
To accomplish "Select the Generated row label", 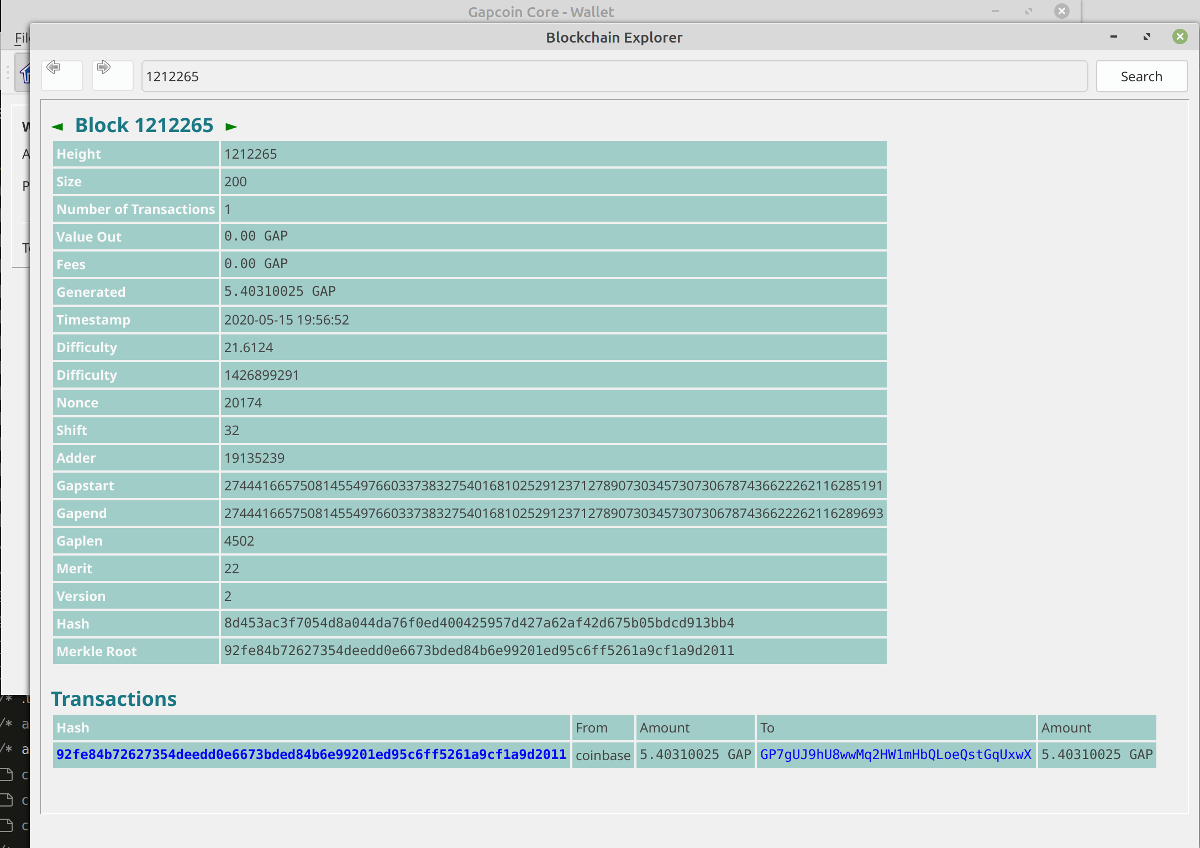I will click(x=91, y=292).
